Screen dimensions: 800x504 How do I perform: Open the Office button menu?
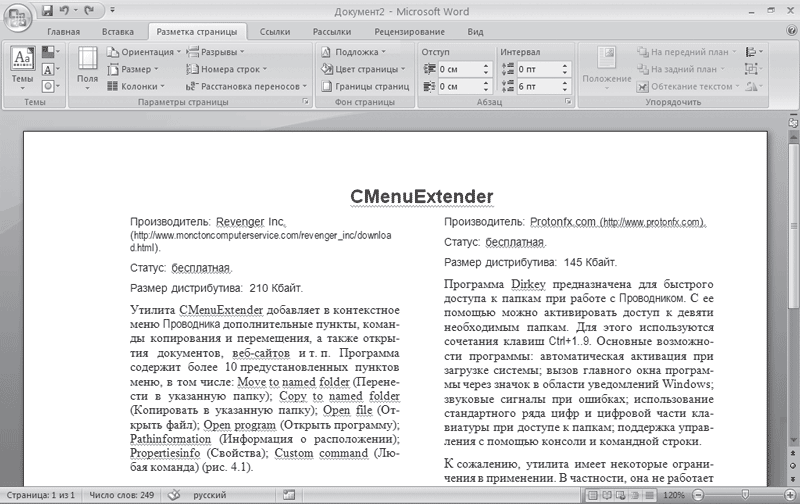tap(18, 19)
